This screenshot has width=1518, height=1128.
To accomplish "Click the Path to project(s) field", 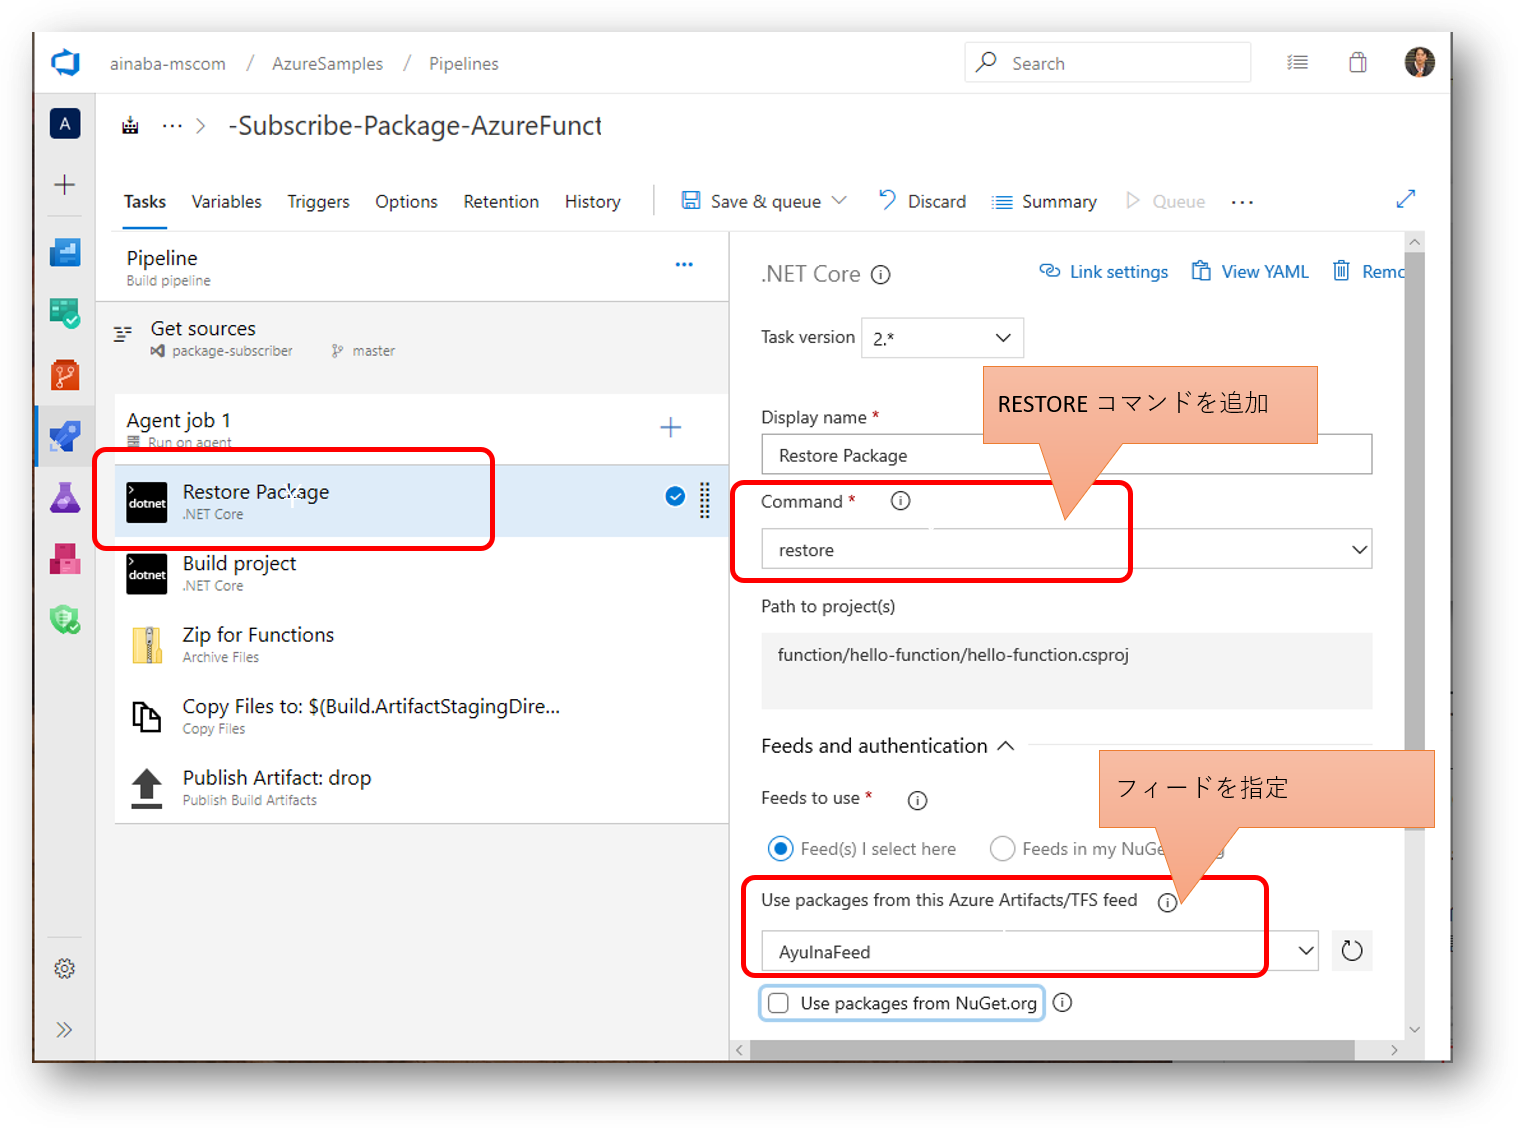I will tap(1066, 671).
